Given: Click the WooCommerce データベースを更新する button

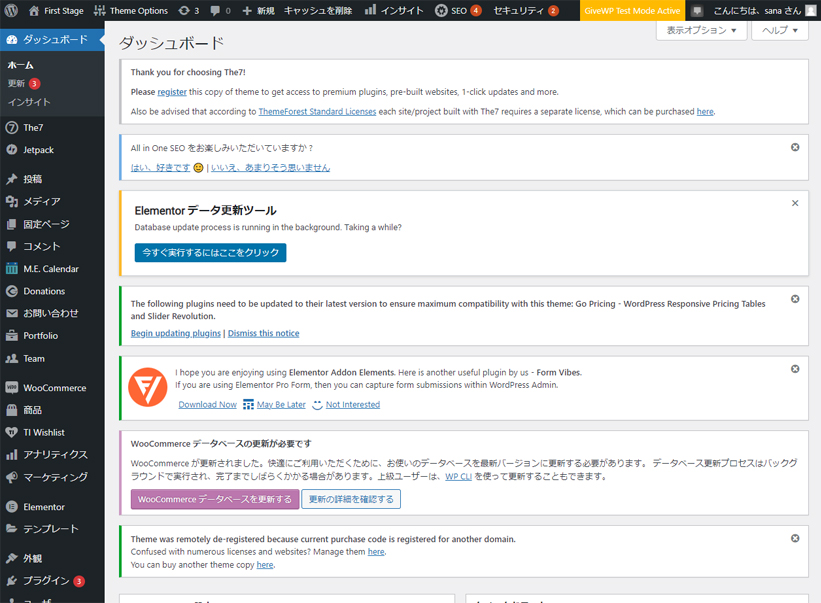Looking at the screenshot, I should [214, 499].
